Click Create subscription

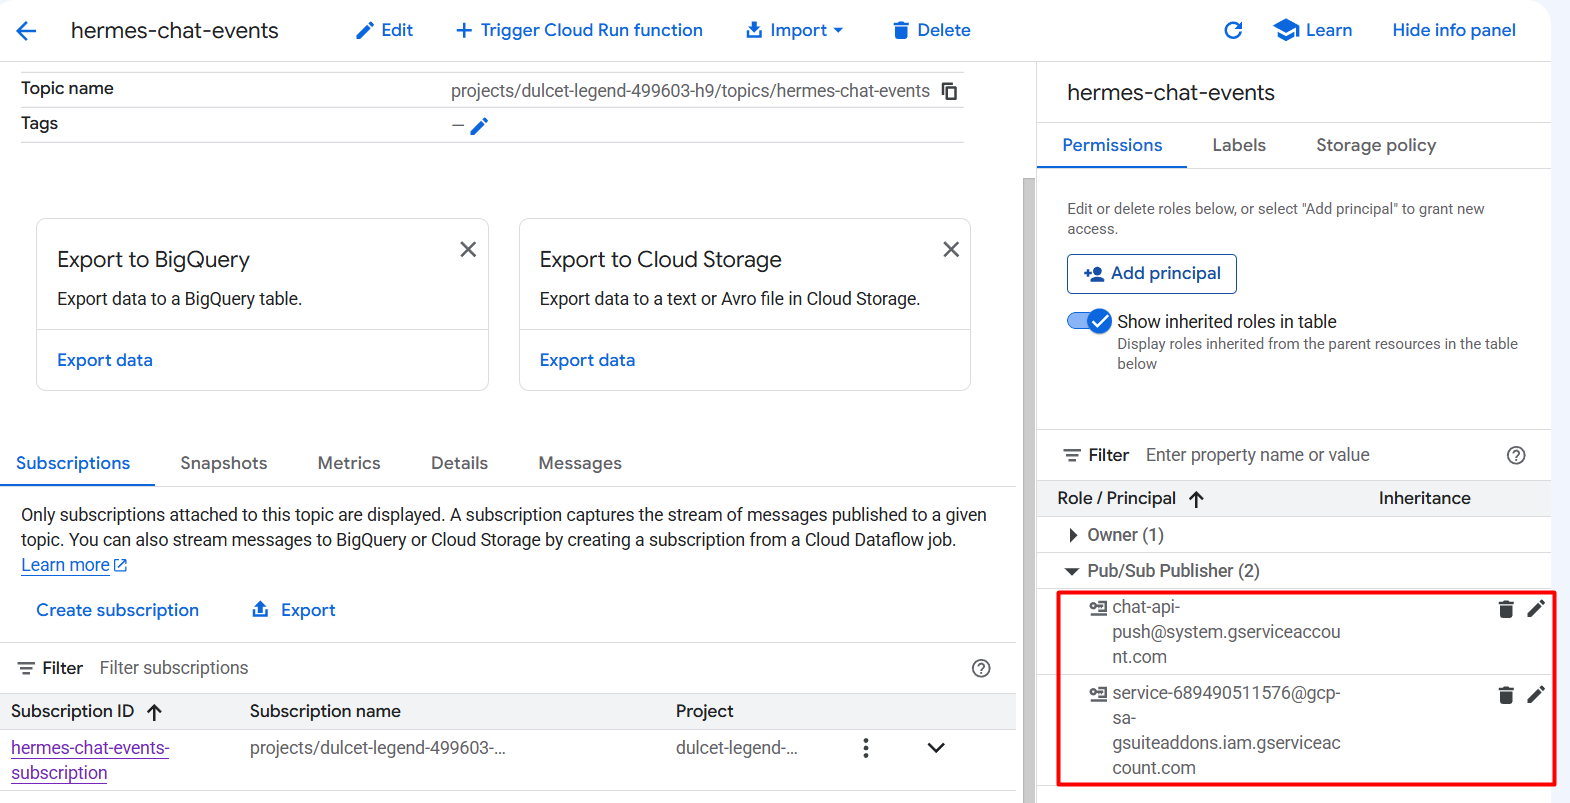pyautogui.click(x=118, y=610)
